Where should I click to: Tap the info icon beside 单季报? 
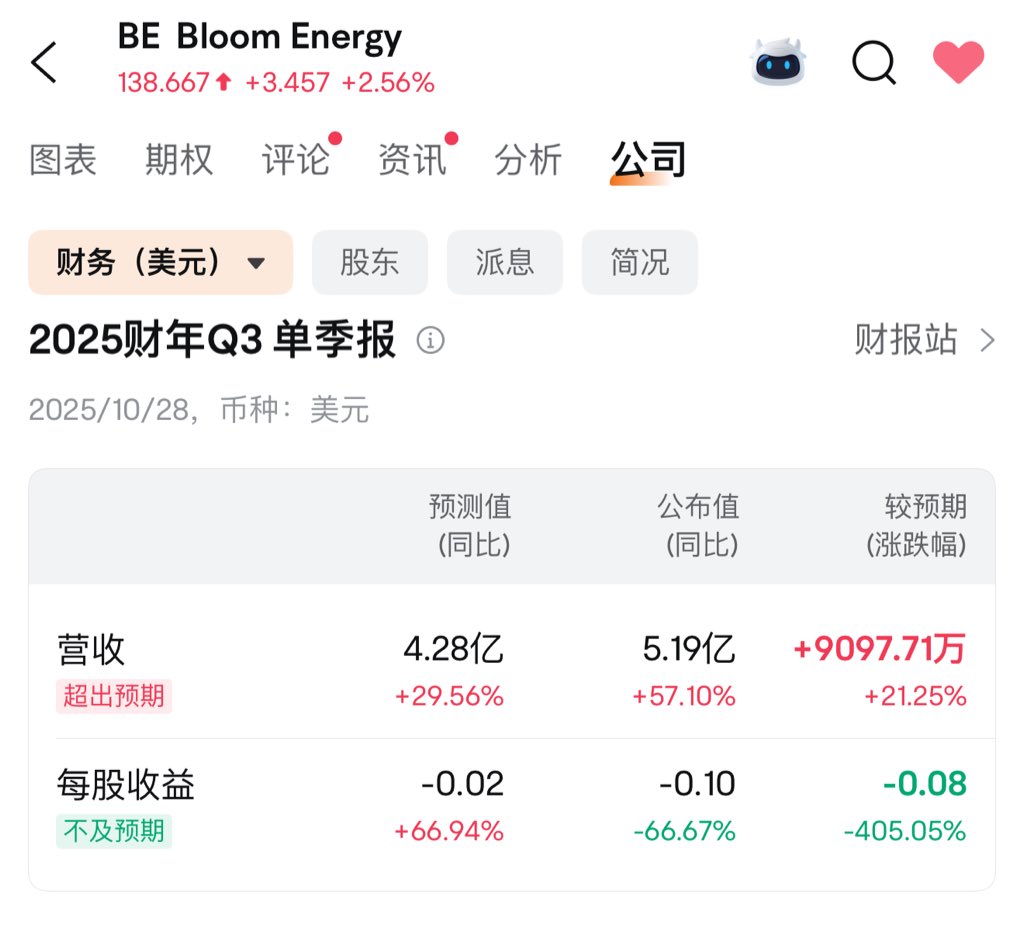(x=430, y=341)
